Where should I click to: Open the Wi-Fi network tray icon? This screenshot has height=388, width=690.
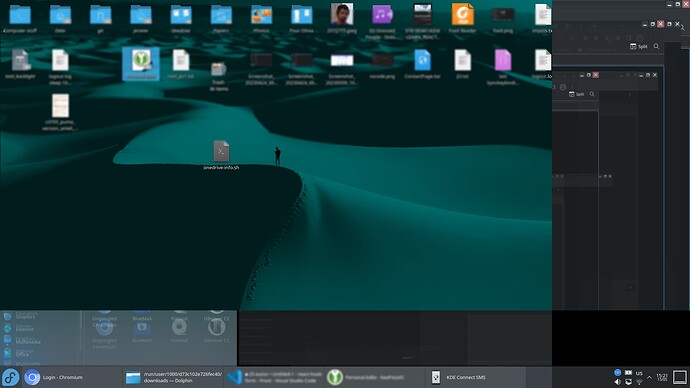(639, 382)
